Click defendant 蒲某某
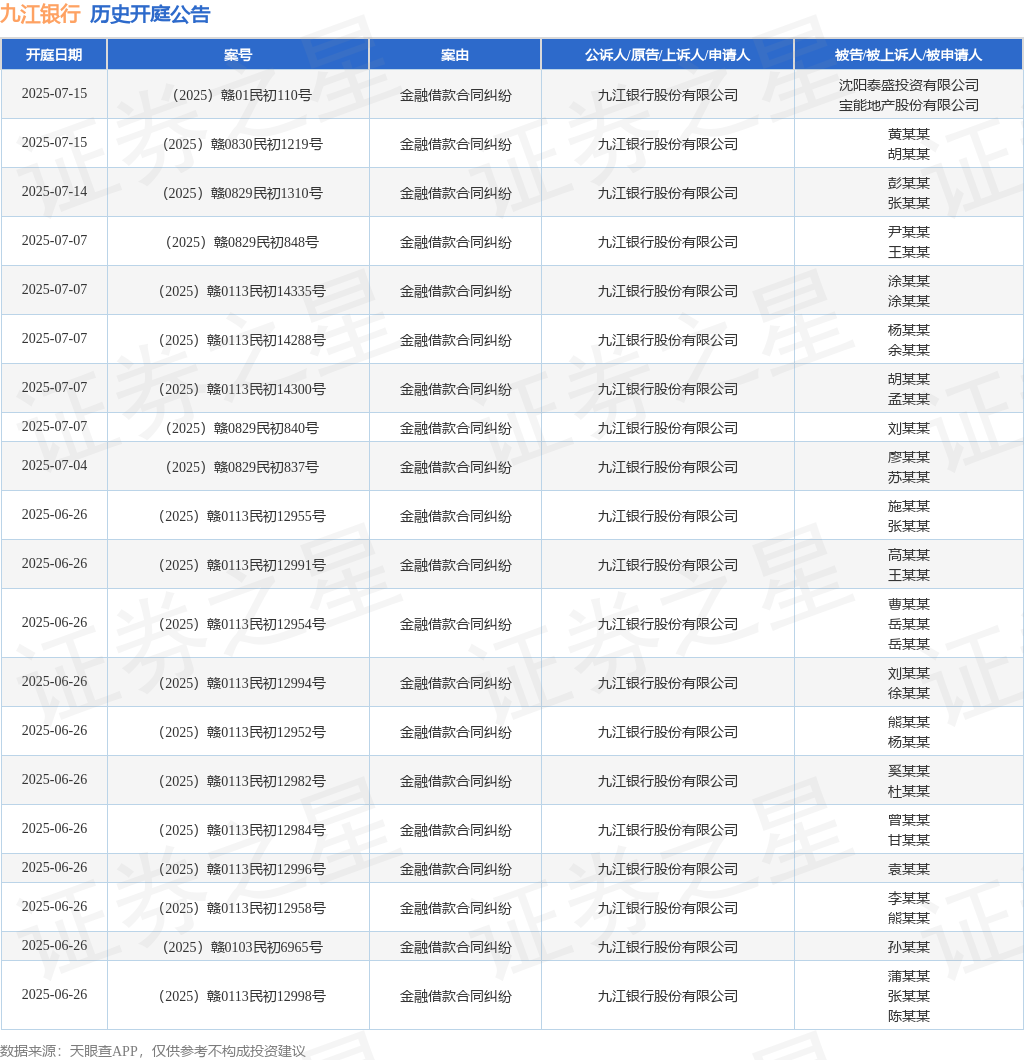1024x1060 pixels. click(908, 976)
